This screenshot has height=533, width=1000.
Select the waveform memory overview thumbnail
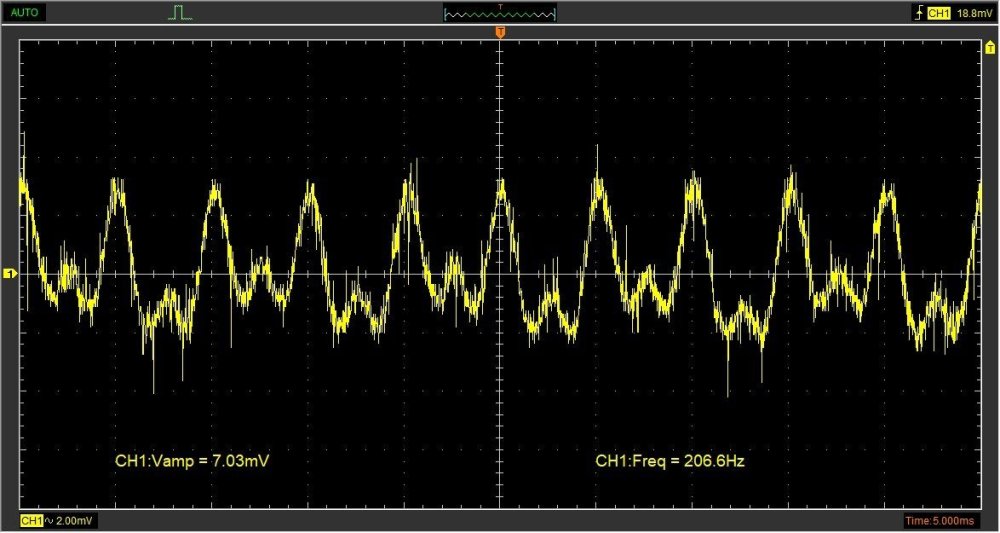pyautogui.click(x=500, y=14)
